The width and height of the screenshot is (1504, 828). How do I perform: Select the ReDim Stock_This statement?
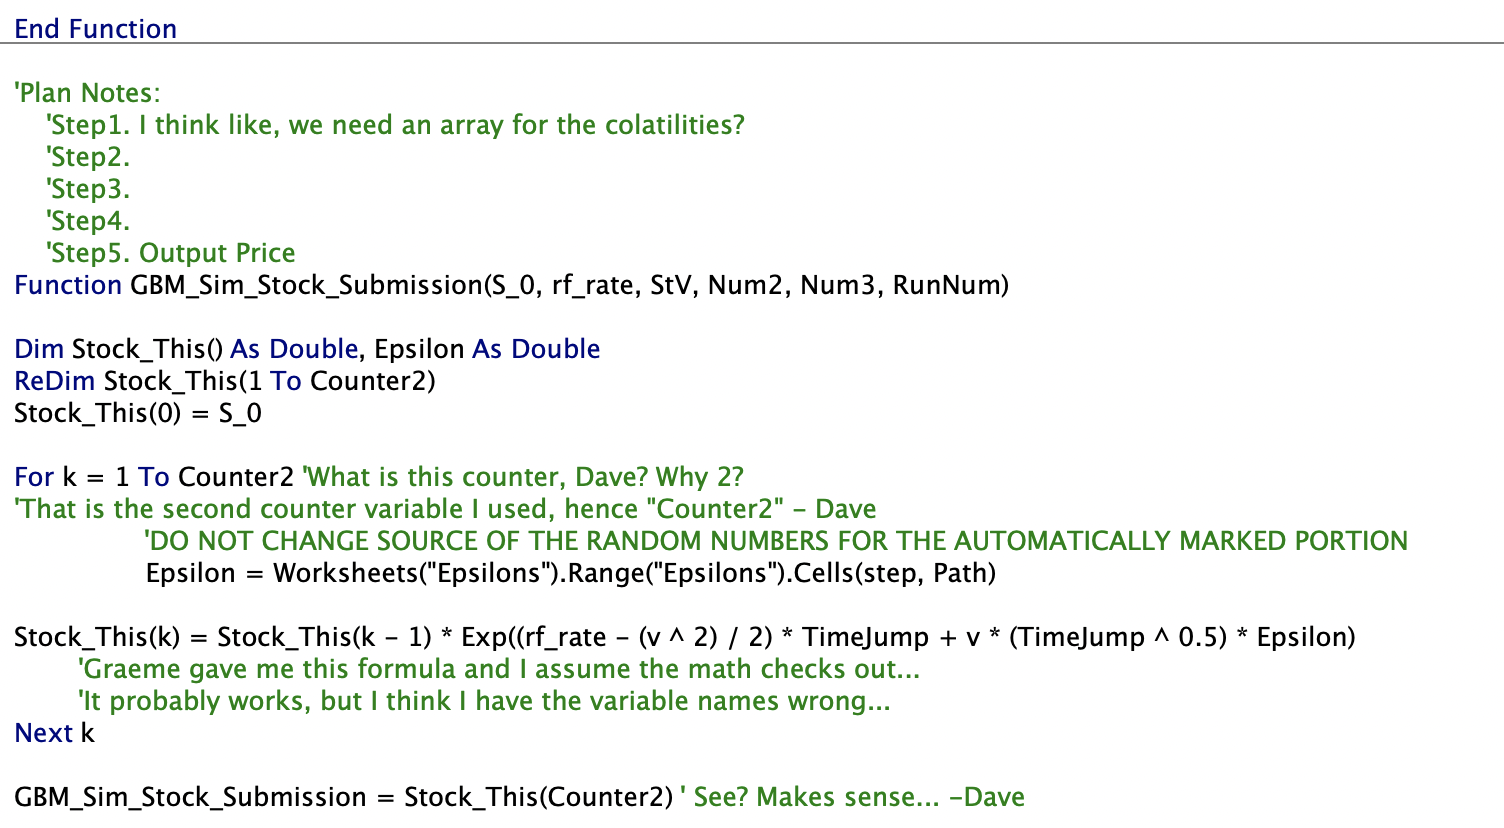click(x=225, y=380)
